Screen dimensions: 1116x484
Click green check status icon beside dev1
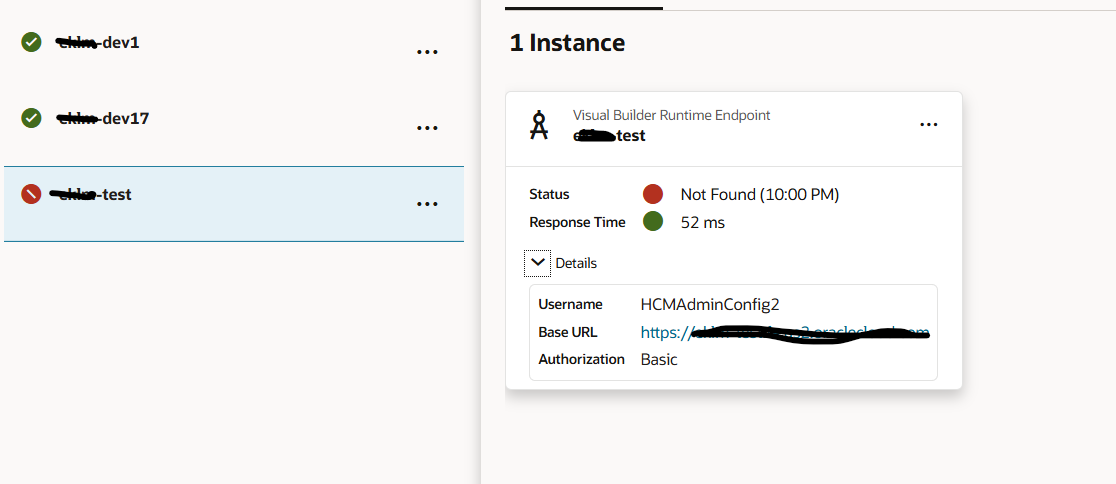(x=31, y=42)
